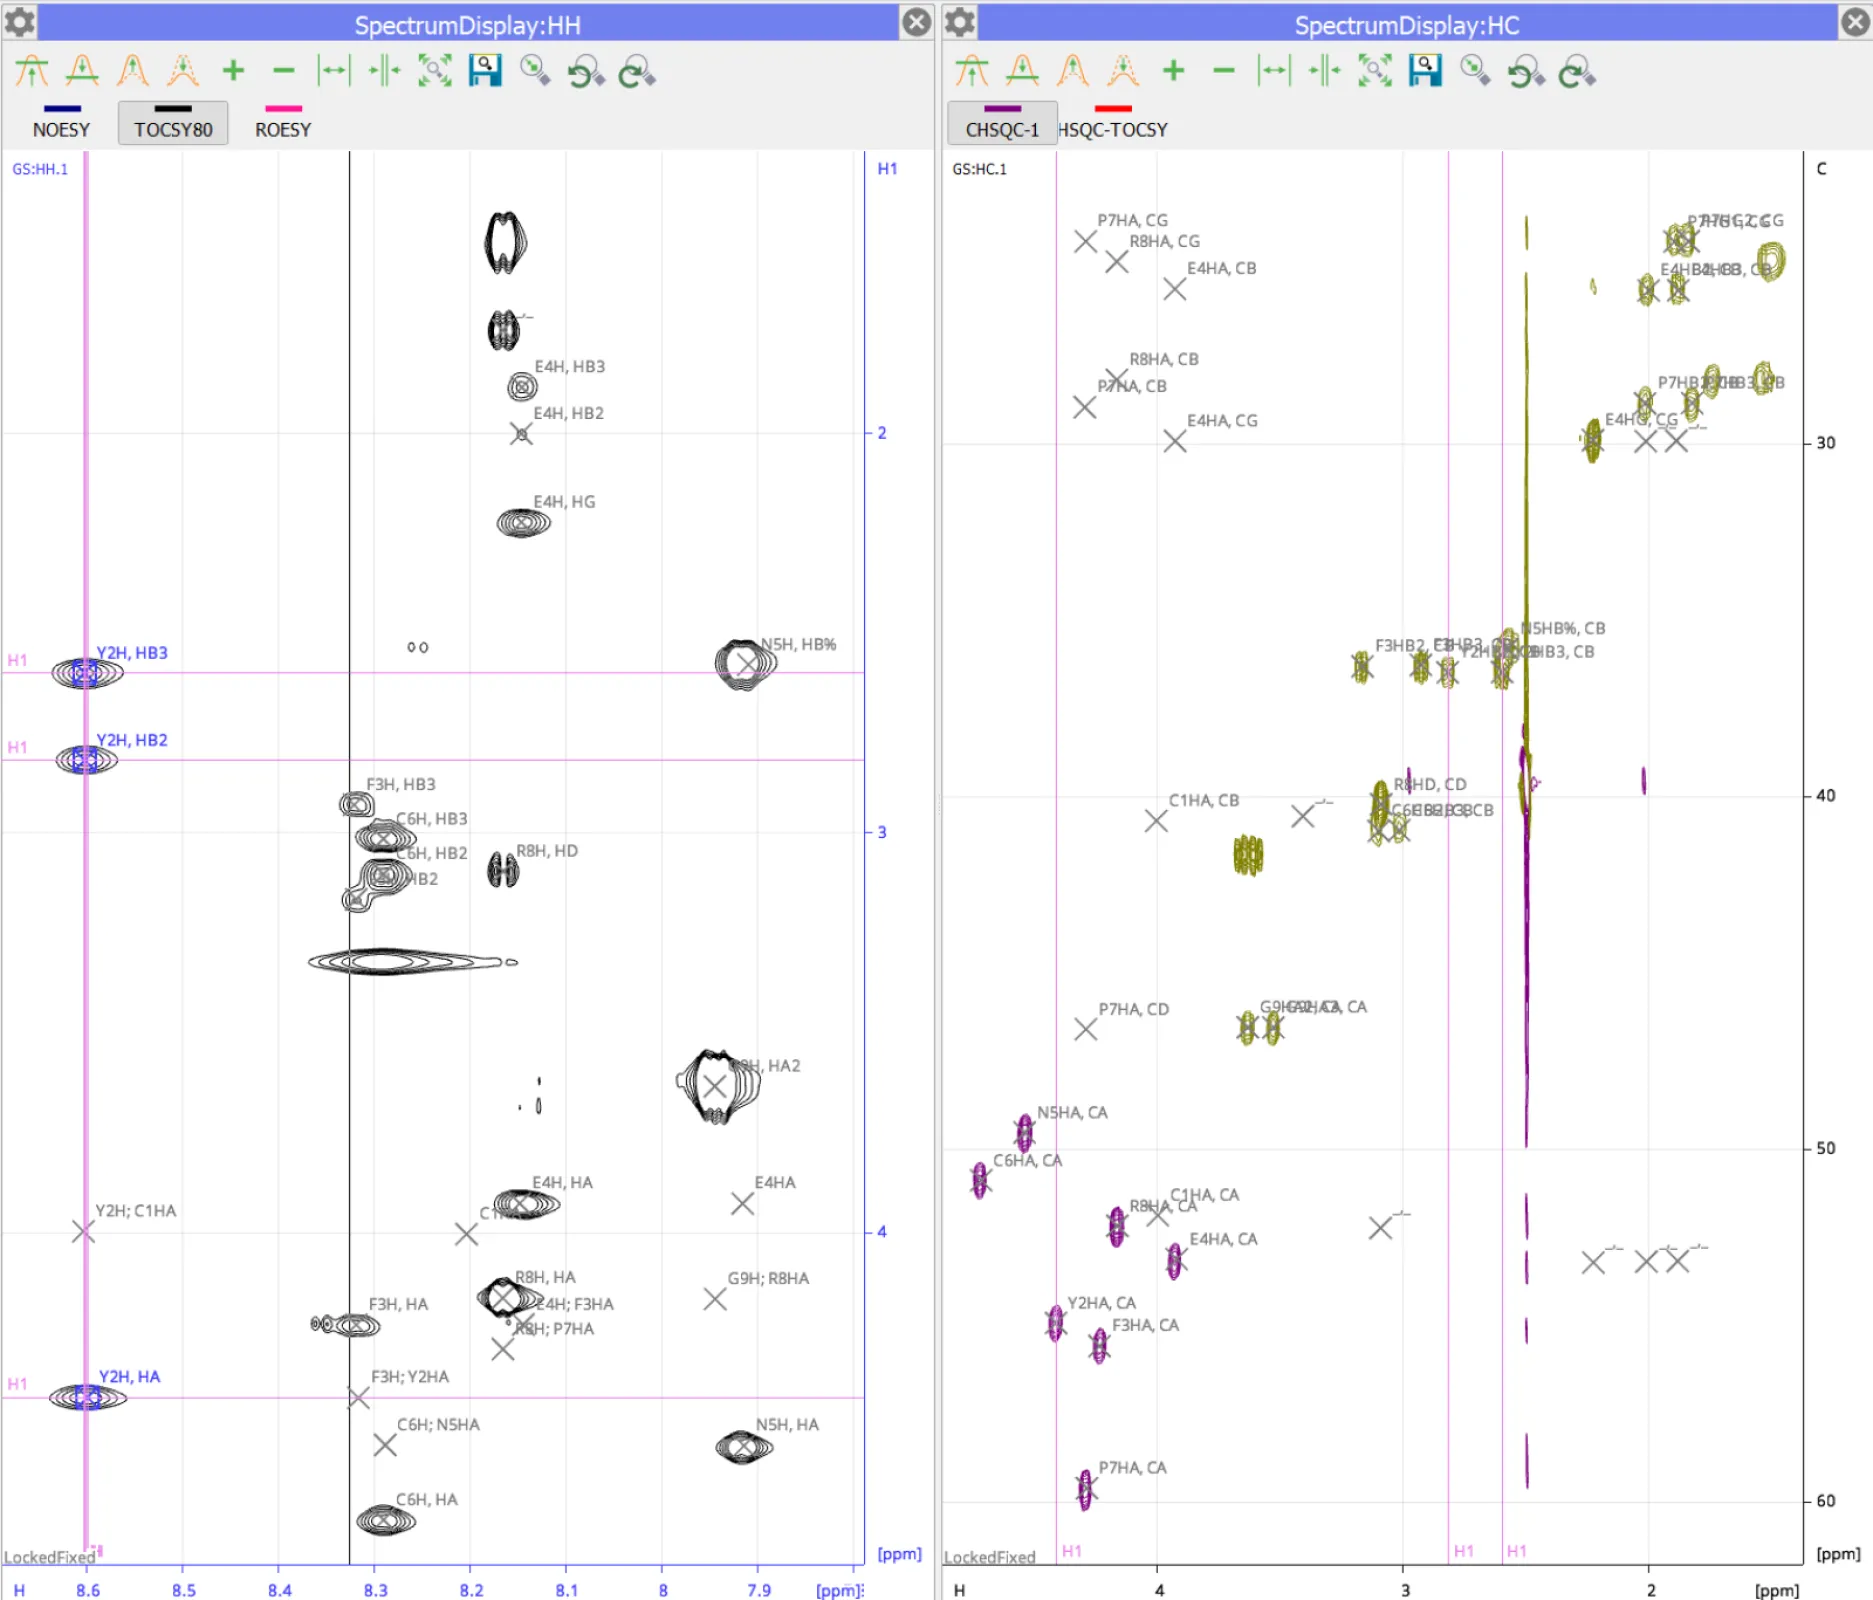Click the lower contour base level icon in HC display
This screenshot has height=1600, width=1873.
click(x=1223, y=71)
